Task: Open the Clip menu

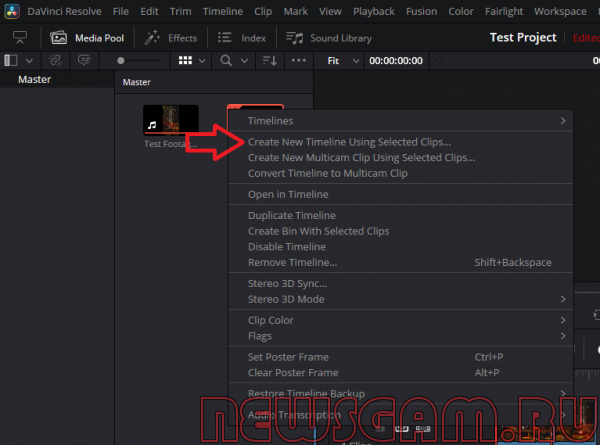Action: [x=263, y=11]
